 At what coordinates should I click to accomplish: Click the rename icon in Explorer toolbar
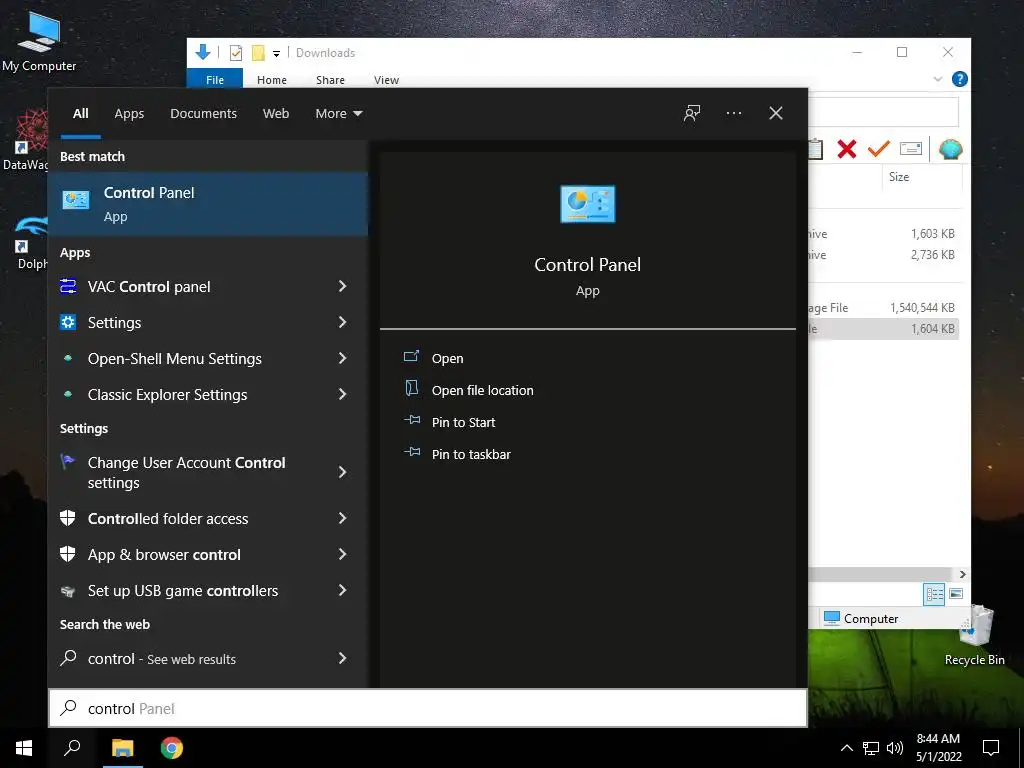[911, 149]
